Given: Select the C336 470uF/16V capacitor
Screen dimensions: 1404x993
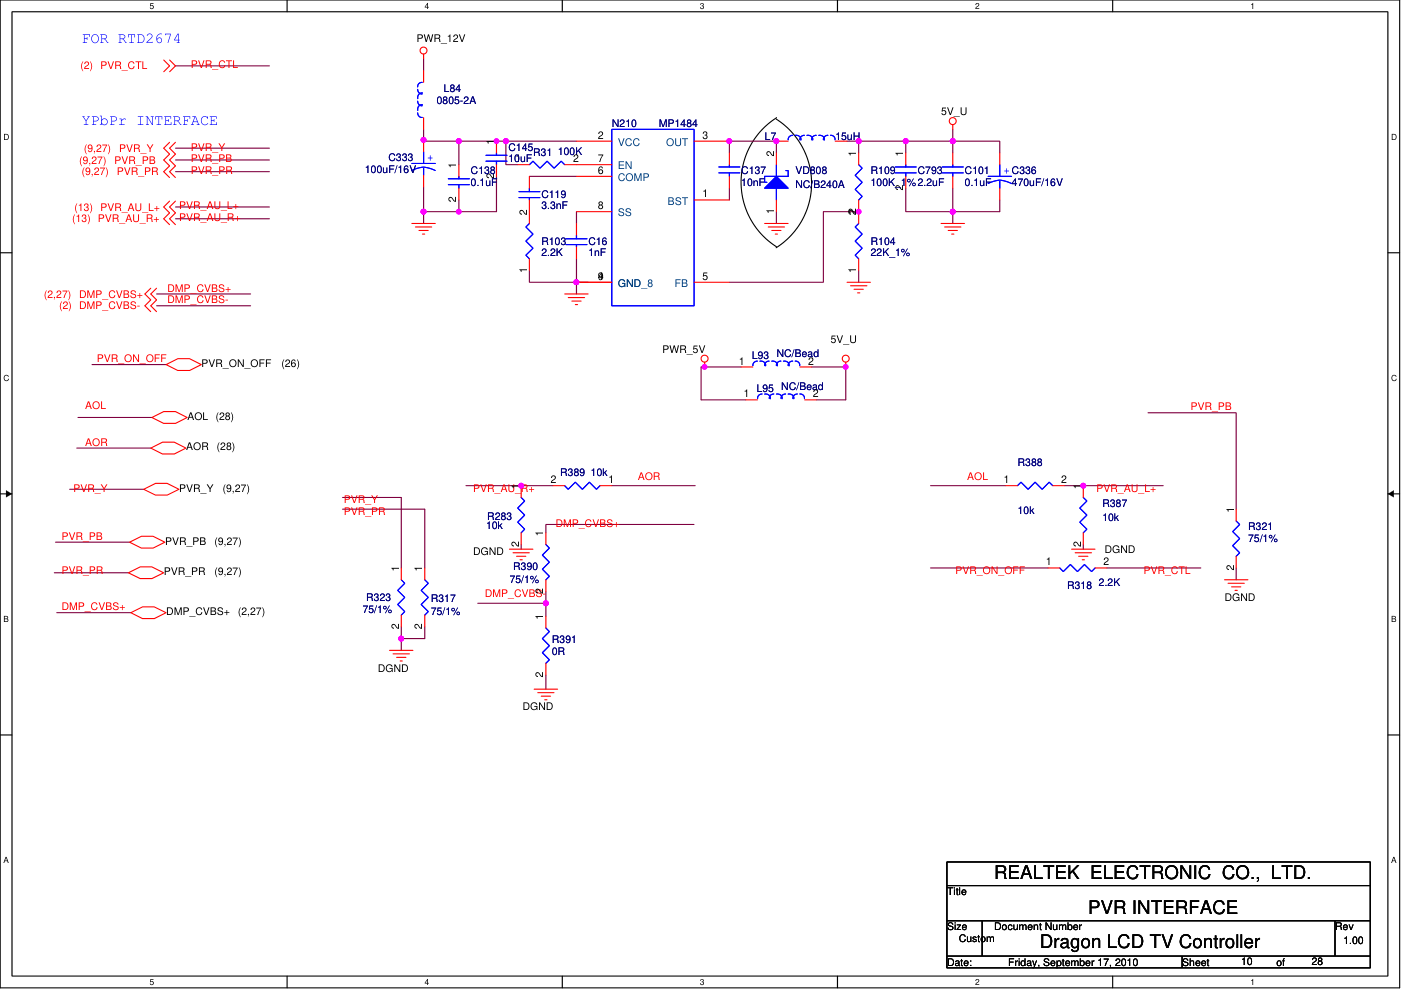Looking at the screenshot, I should point(1000,177).
